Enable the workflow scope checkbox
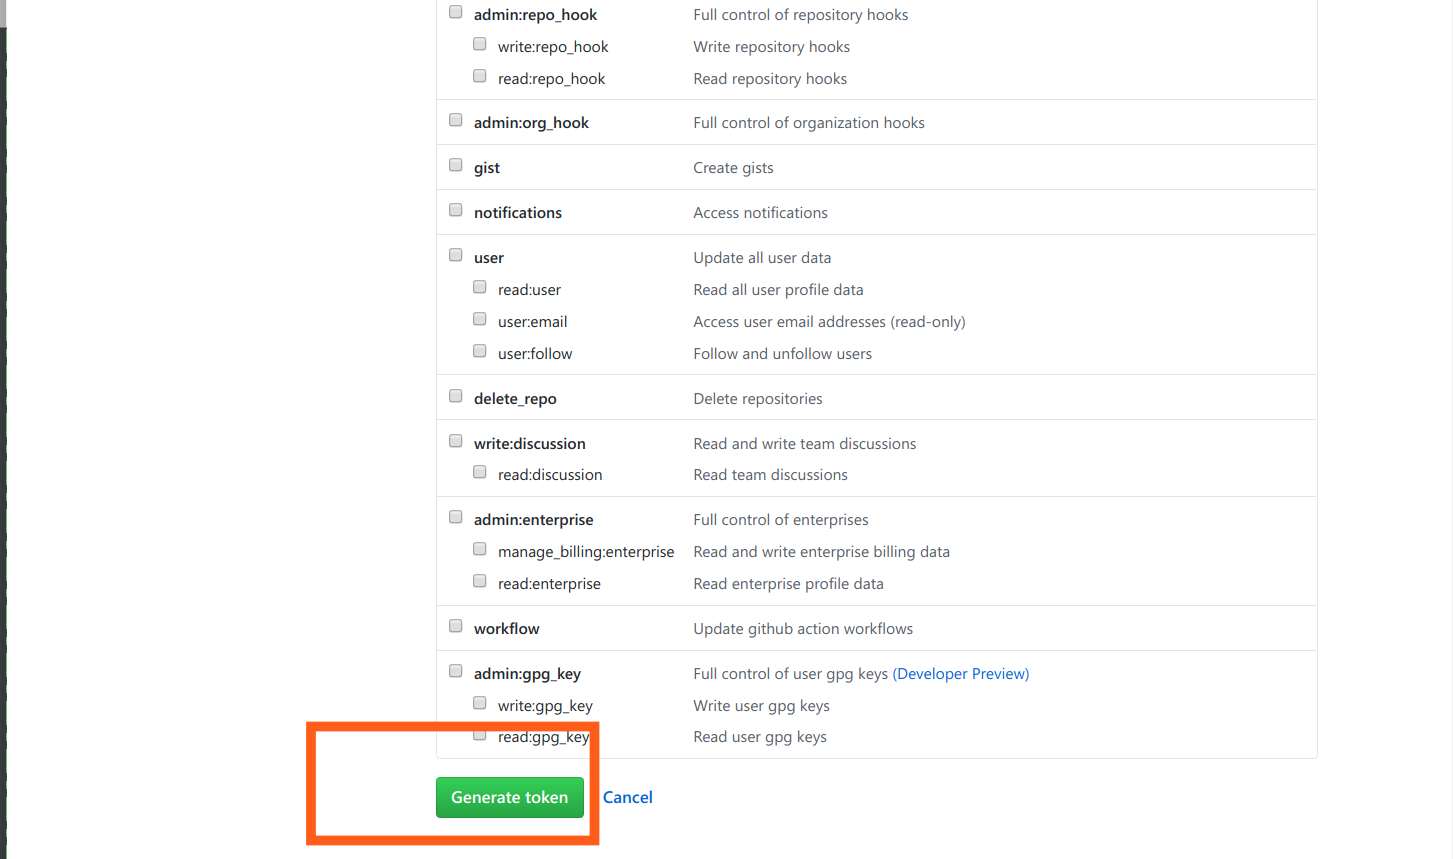Viewport: 1453px width, 859px height. click(x=456, y=627)
